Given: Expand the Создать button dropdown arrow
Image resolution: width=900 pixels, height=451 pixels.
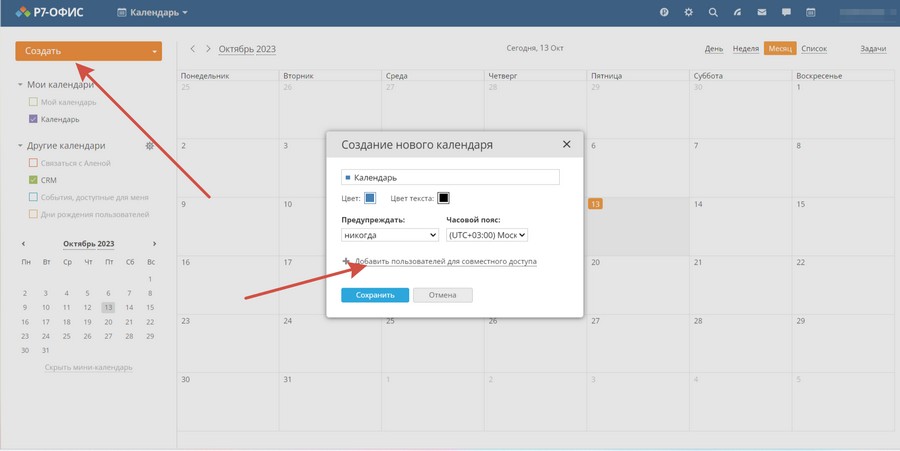Looking at the screenshot, I should [x=154, y=51].
